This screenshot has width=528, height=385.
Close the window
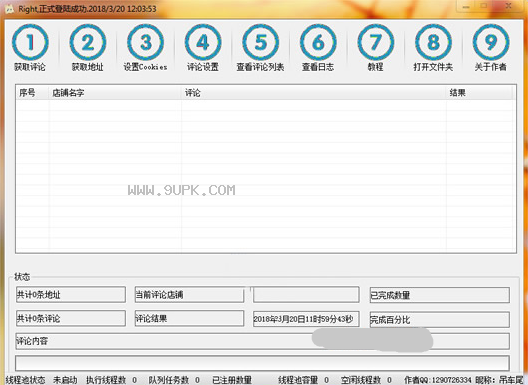click(x=509, y=6)
